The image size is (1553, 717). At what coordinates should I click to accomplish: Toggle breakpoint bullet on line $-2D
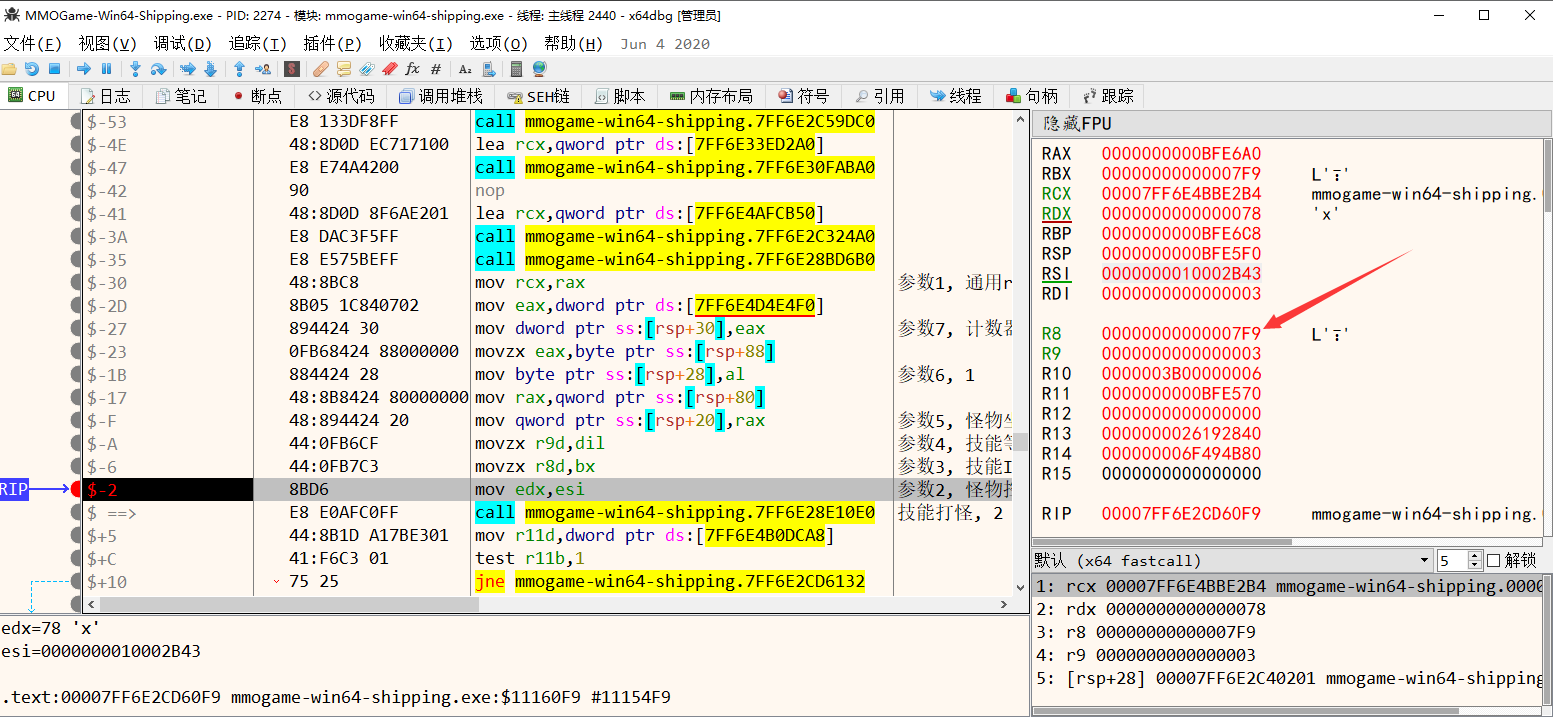(x=76, y=306)
